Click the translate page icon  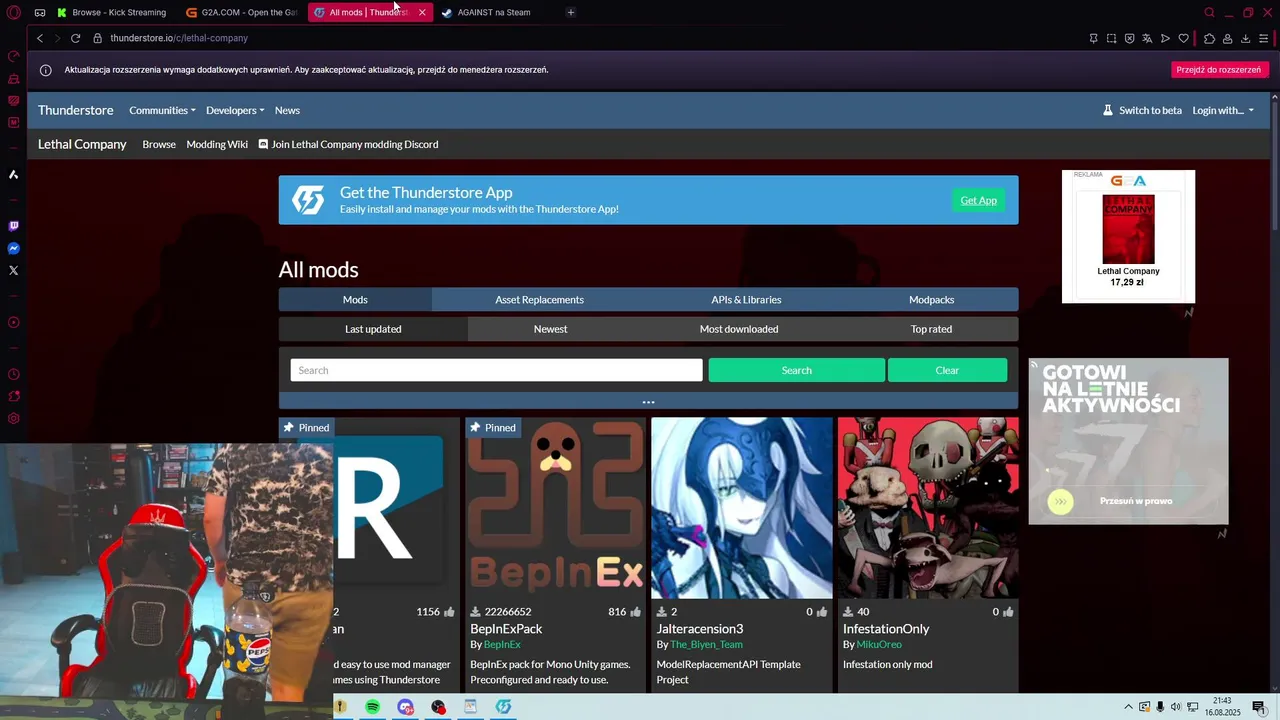(x=1147, y=38)
